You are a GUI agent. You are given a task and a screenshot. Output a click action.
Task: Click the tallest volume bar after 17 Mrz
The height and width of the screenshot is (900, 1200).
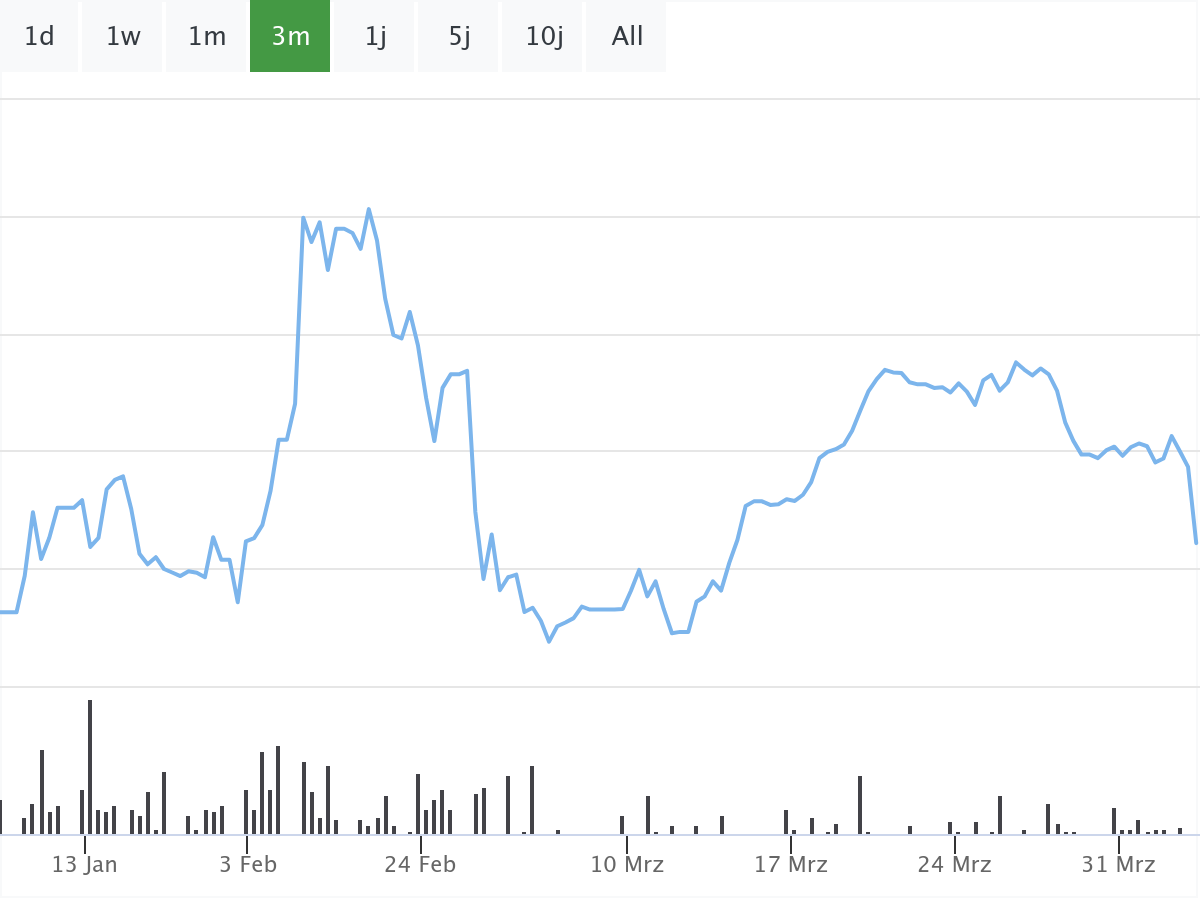click(x=860, y=804)
